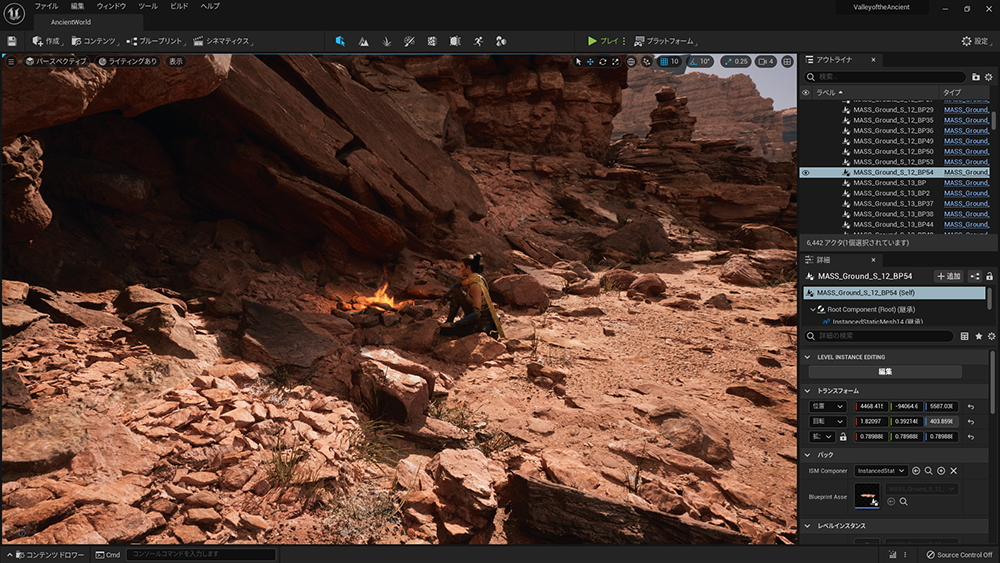Screen dimensions: 1000x563
Task: Open the Platforms (プラットフォーム) dropdown
Action: coord(665,41)
